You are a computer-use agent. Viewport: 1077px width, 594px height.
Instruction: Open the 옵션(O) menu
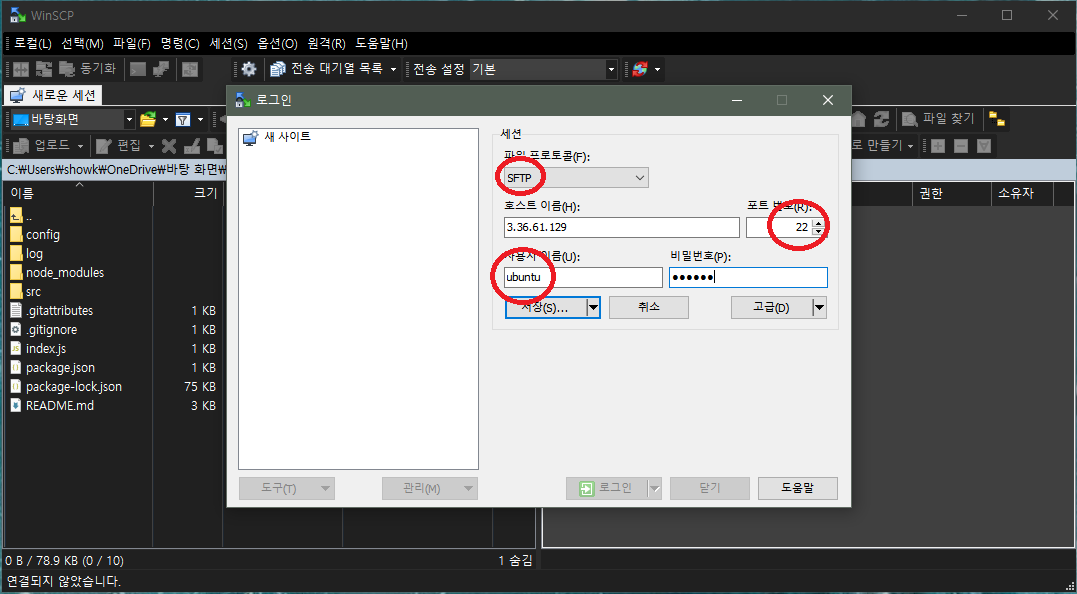[277, 43]
